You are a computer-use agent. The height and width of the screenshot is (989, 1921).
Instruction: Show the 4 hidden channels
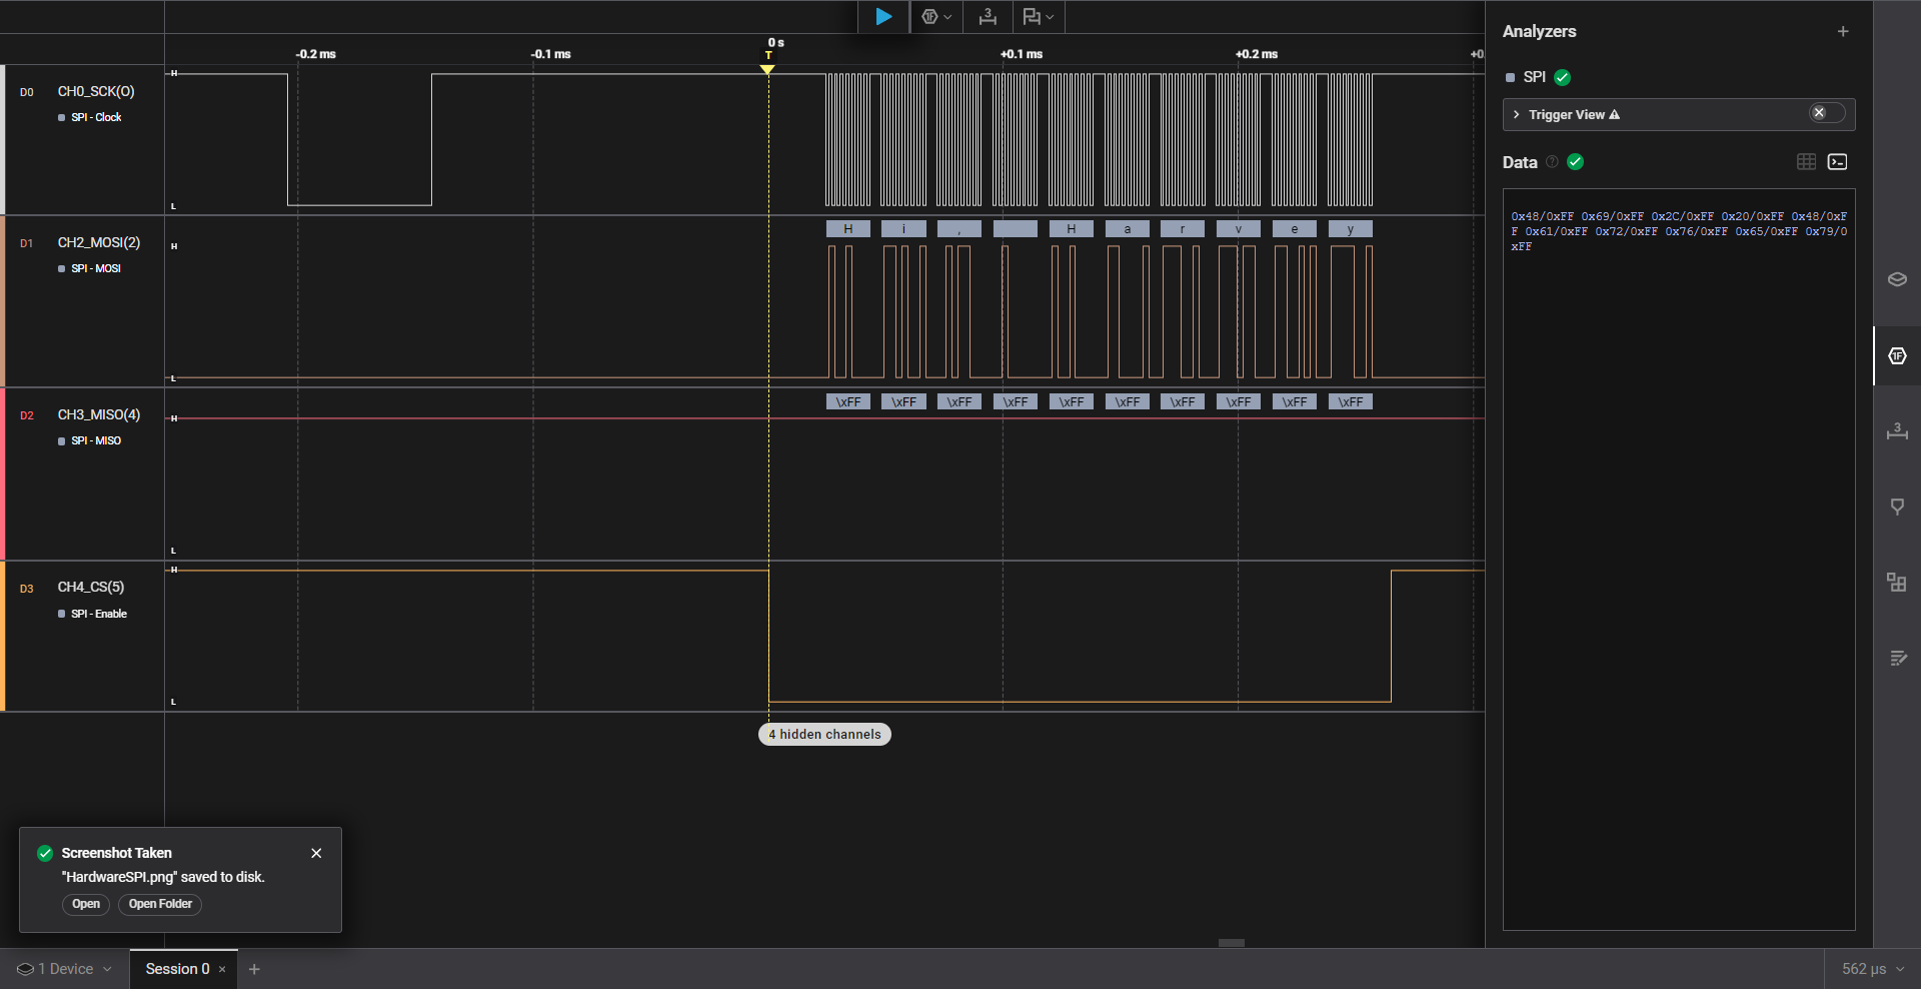(x=824, y=734)
